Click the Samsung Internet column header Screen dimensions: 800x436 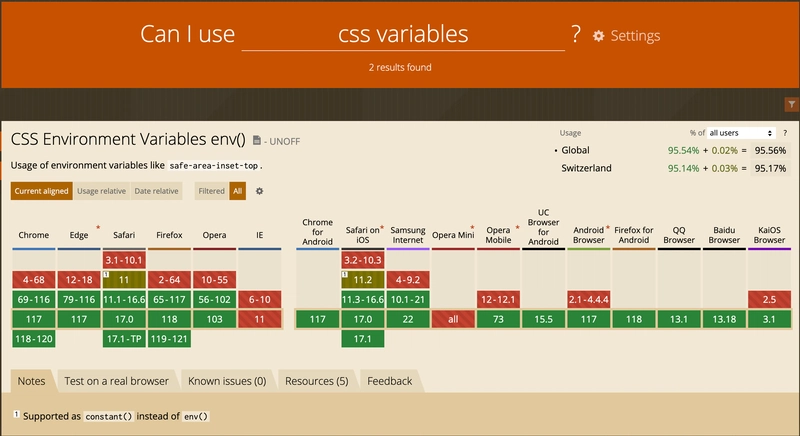click(408, 235)
